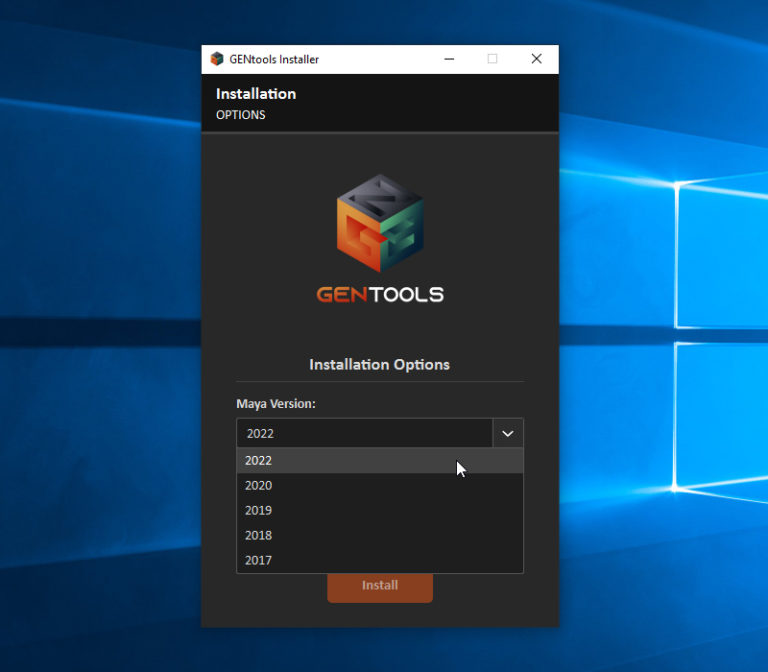Pick 2017 from the dropdown list
Image resolution: width=768 pixels, height=672 pixels.
coord(380,560)
